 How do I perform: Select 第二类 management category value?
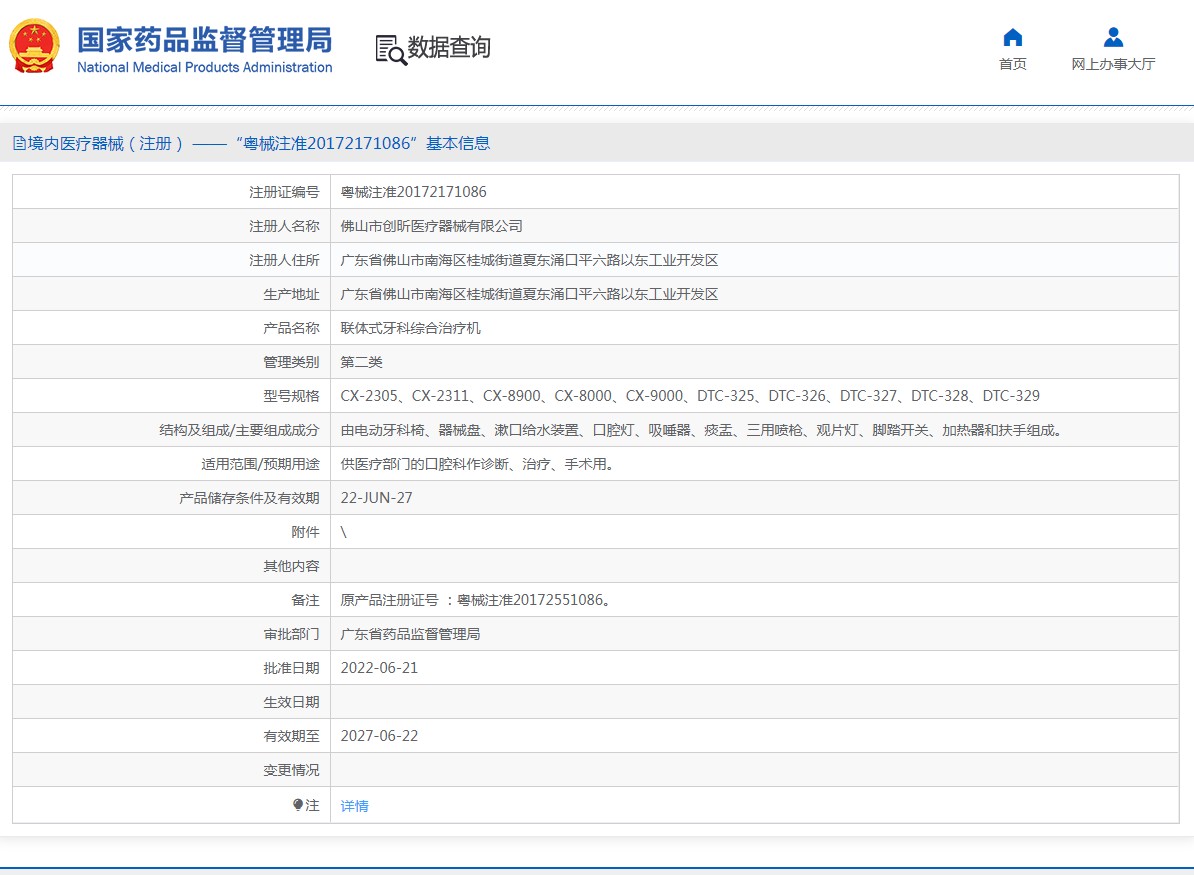click(361, 362)
